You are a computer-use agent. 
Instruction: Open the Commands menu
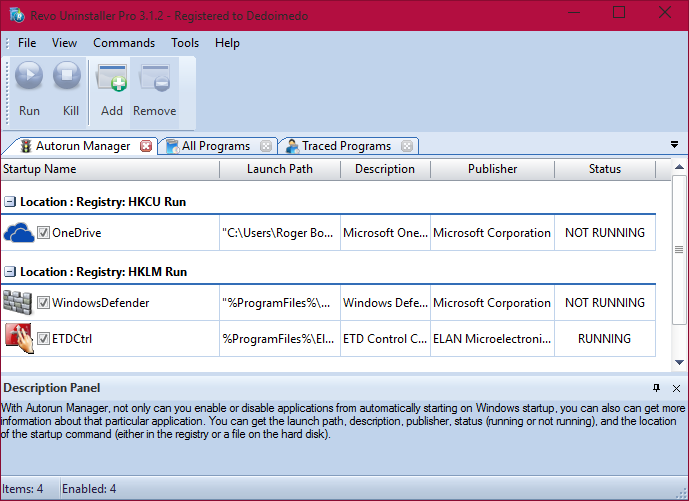pyautogui.click(x=124, y=43)
